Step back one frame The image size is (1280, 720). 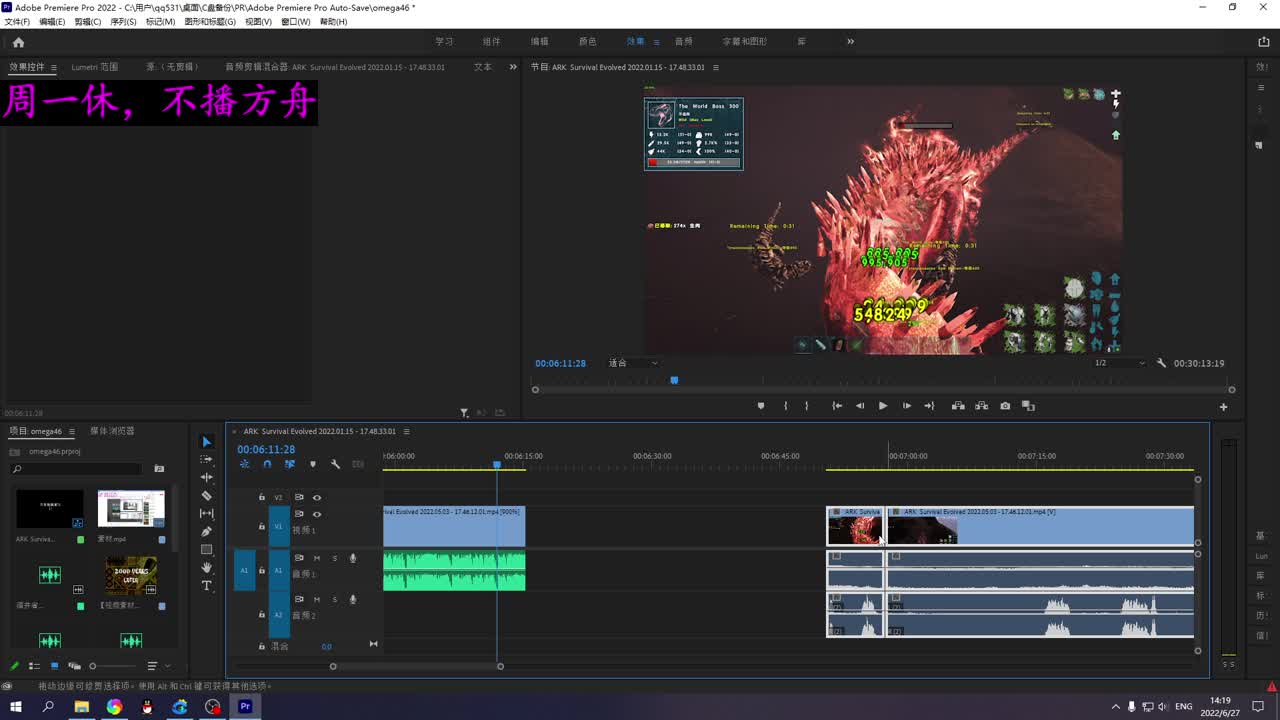860,406
